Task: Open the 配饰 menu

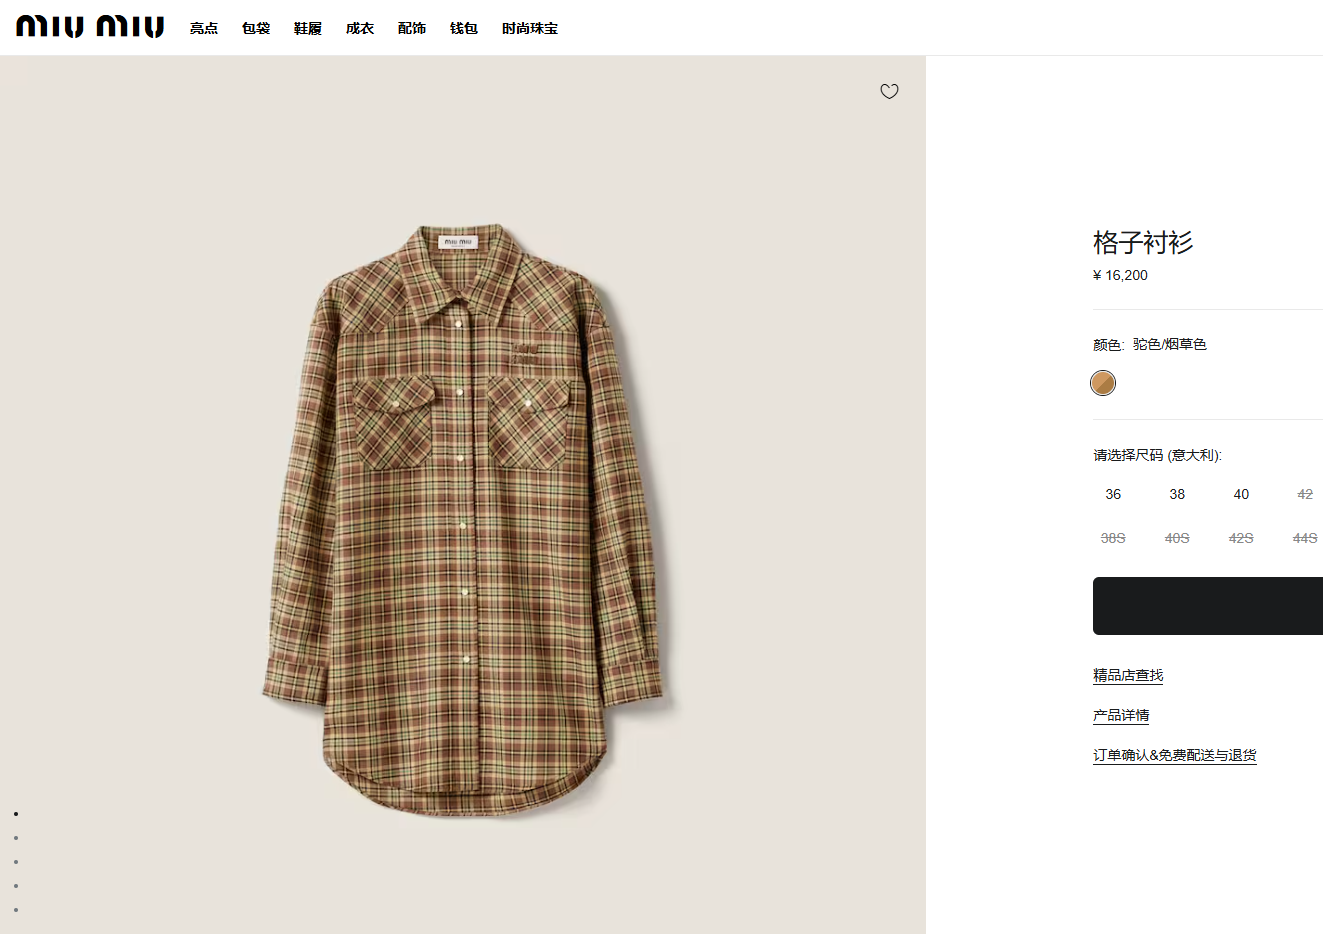Action: tap(412, 29)
